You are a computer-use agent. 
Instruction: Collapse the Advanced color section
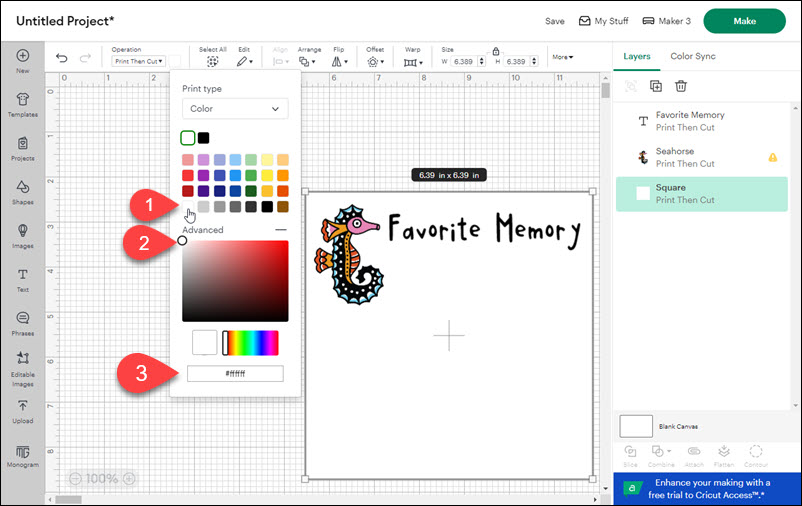pyautogui.click(x=281, y=230)
